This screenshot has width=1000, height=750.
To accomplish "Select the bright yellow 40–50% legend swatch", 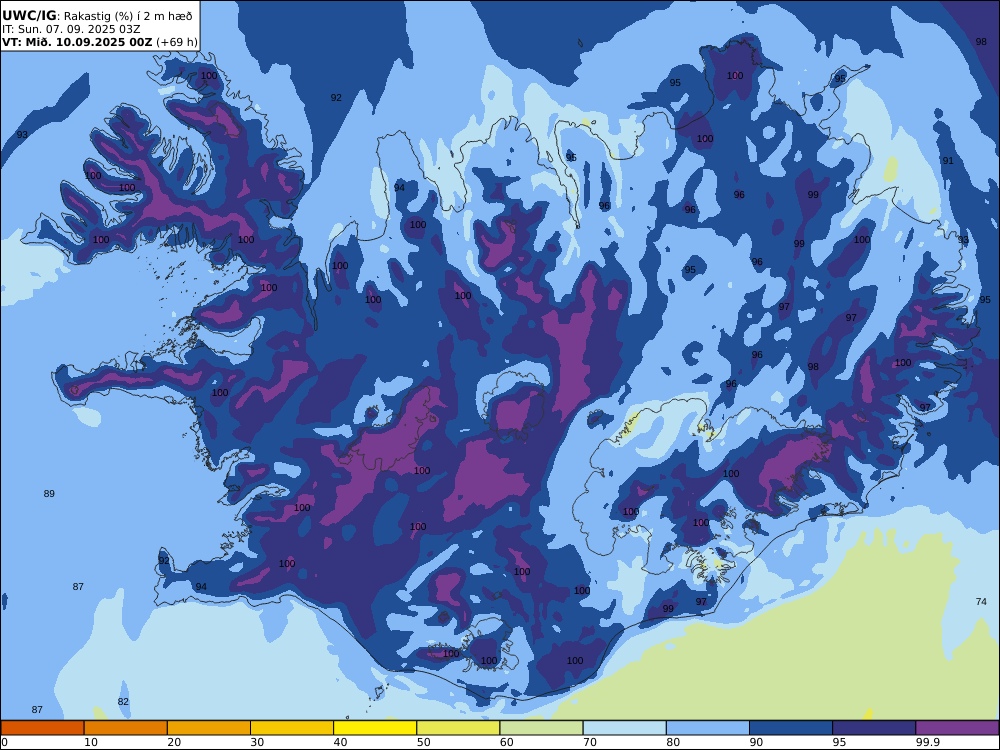I will point(375,728).
